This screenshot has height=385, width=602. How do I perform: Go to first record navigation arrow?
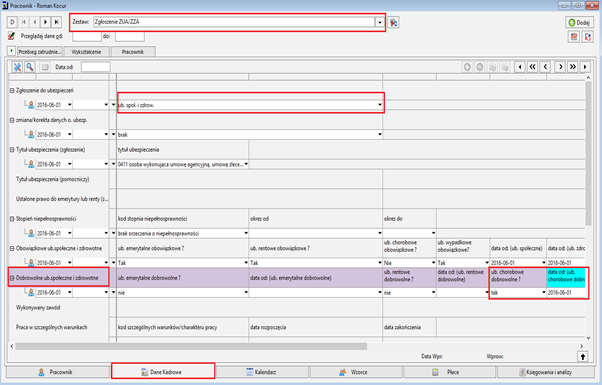[24, 22]
